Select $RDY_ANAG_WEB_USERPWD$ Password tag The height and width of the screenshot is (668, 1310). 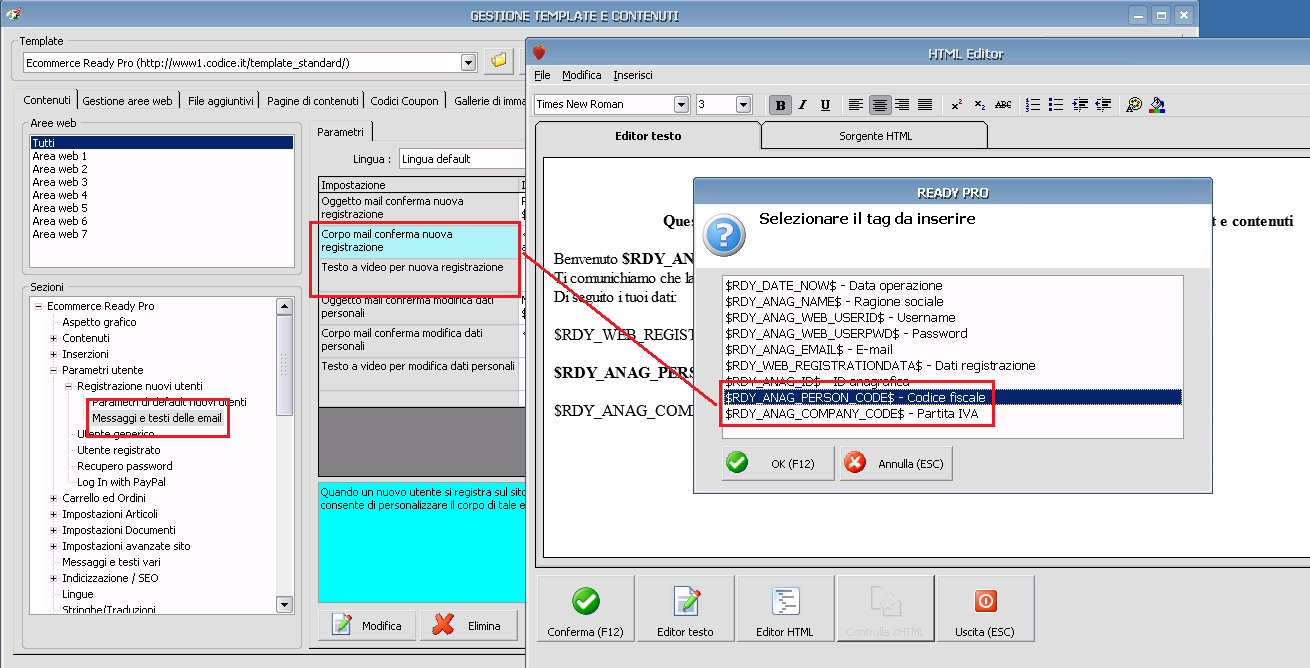(x=953, y=333)
